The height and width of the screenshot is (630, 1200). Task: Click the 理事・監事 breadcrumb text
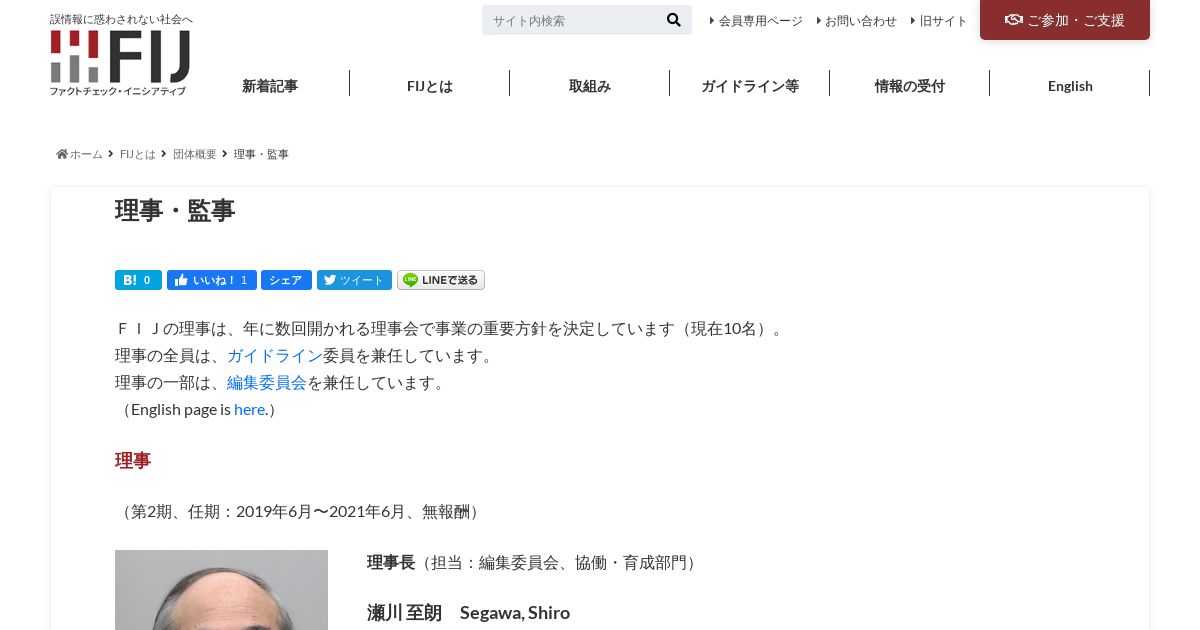pyautogui.click(x=261, y=154)
